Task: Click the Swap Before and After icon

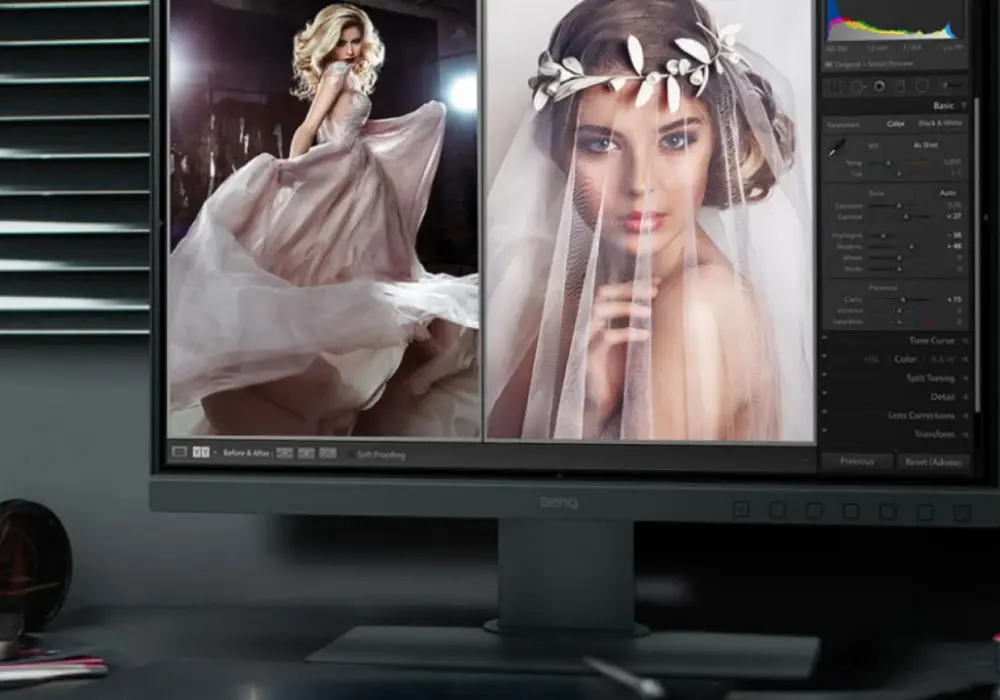Action: [x=328, y=453]
